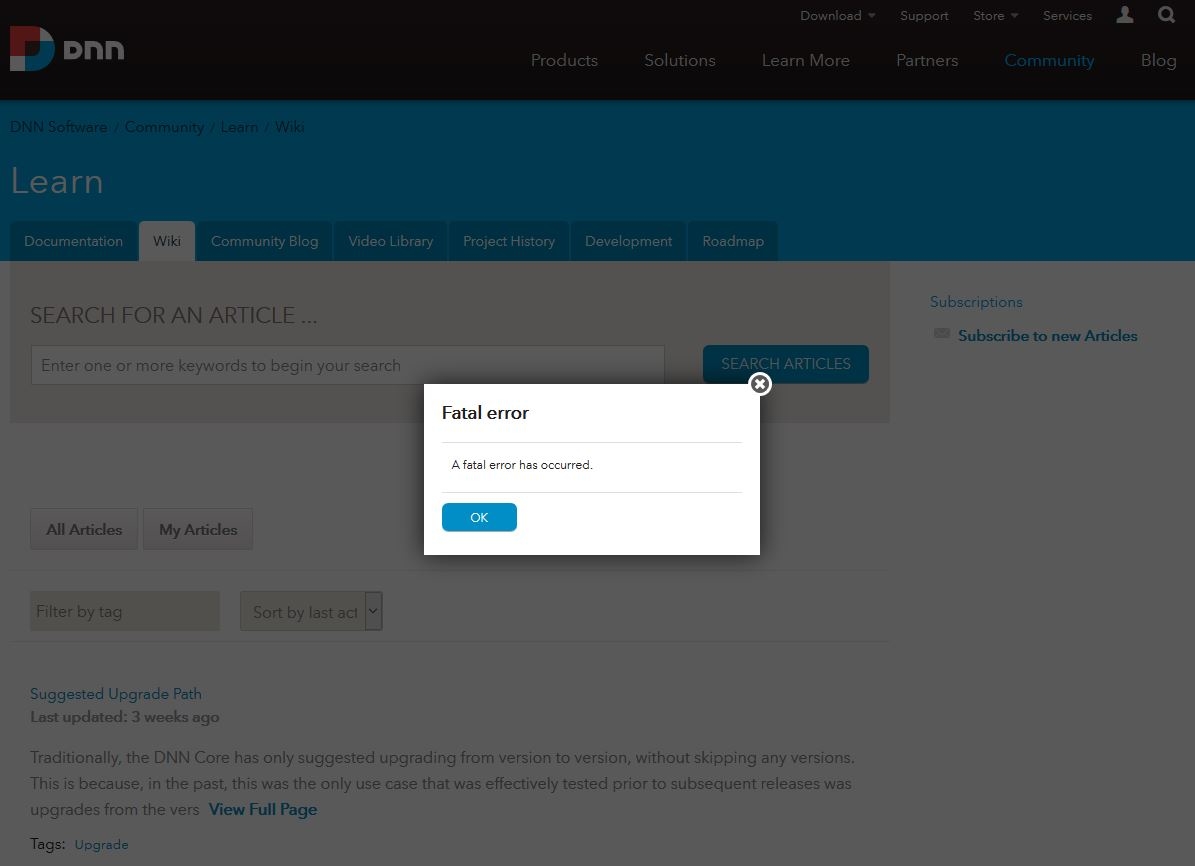Switch to the Development tab
The width and height of the screenshot is (1195, 866).
coord(629,241)
